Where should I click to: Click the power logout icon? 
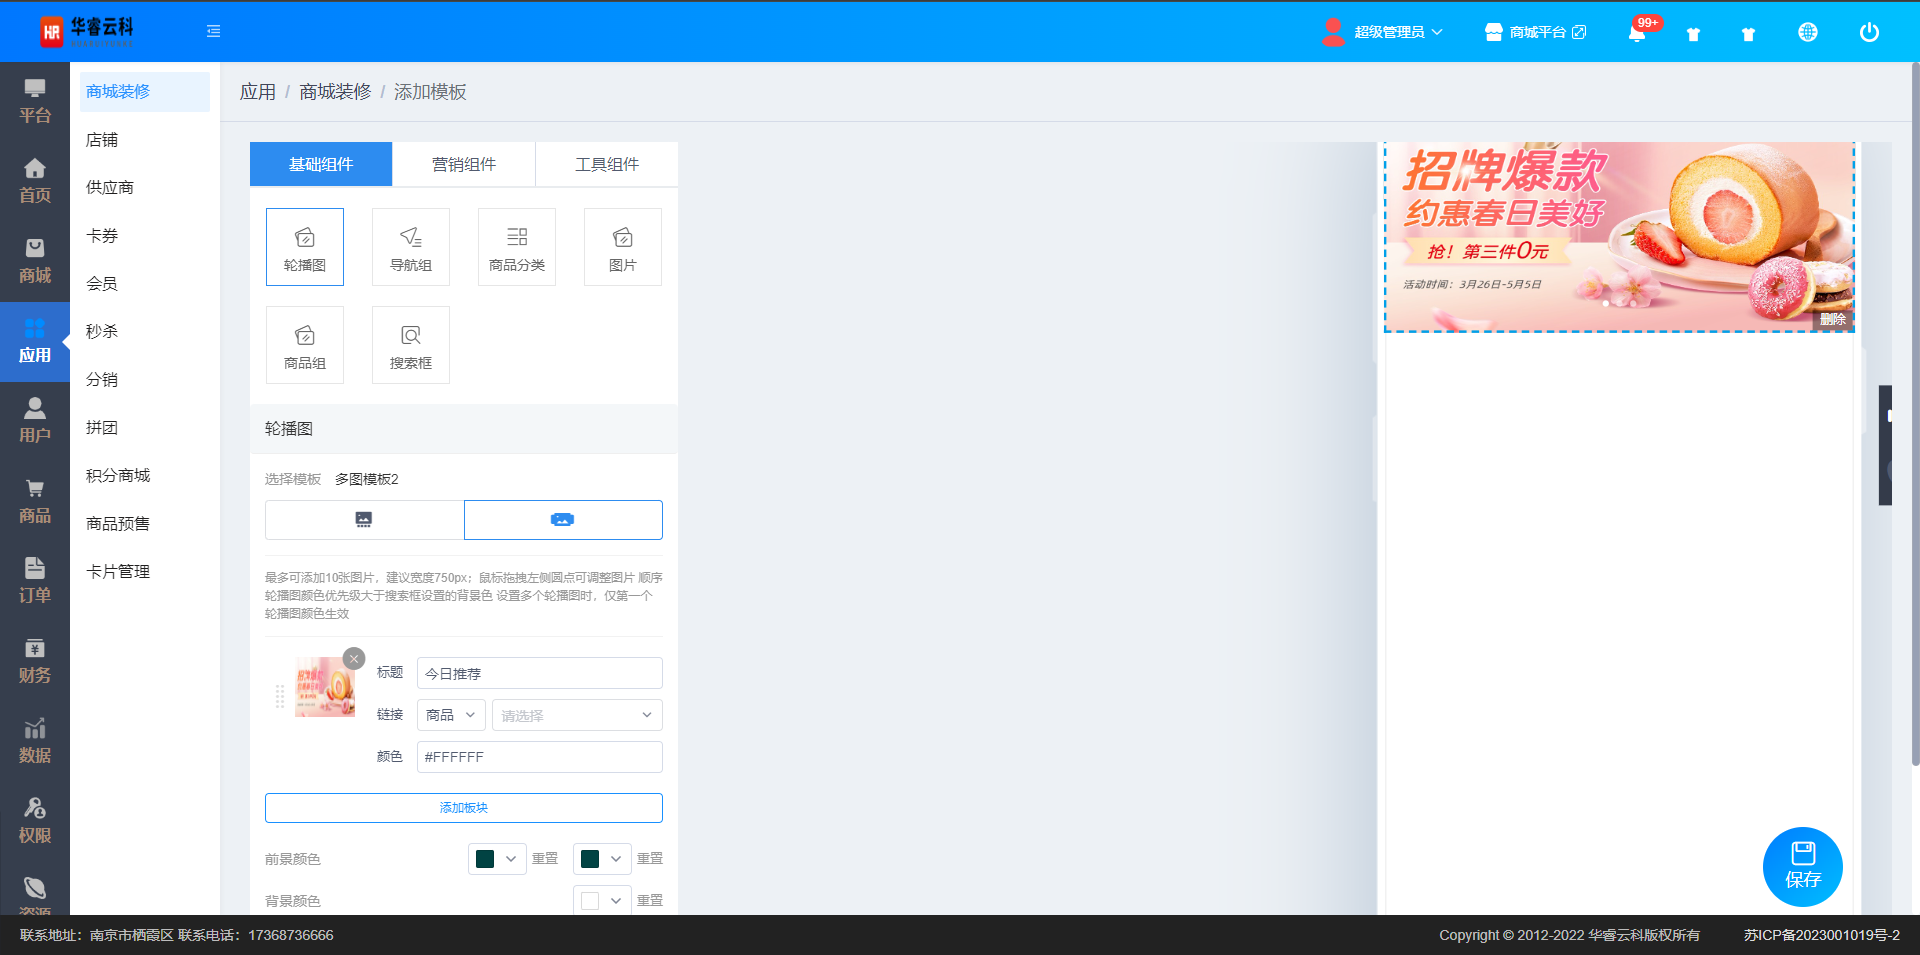(1868, 32)
